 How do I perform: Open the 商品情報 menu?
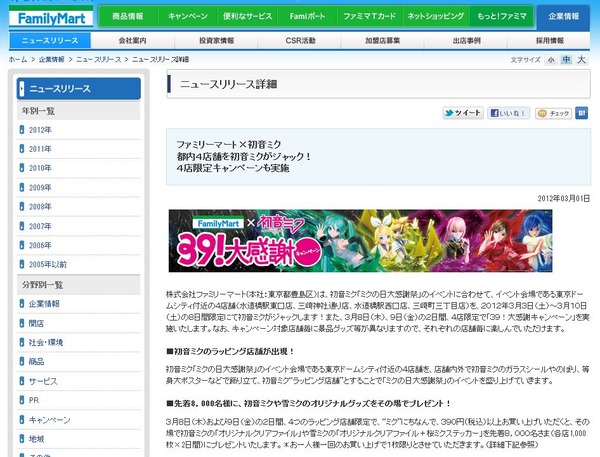click(x=128, y=16)
